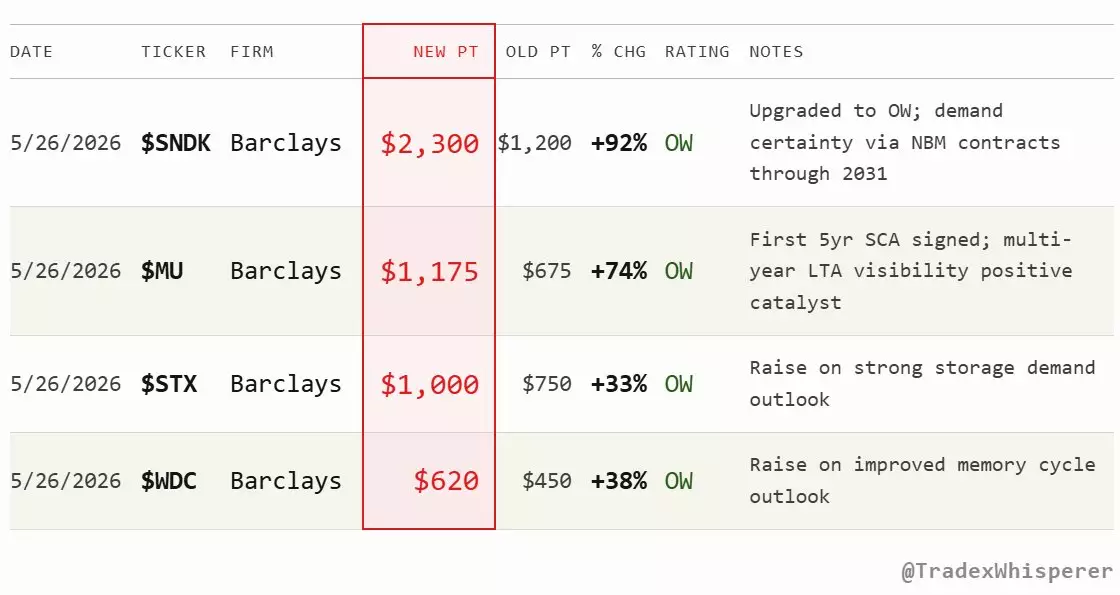Click the $620 new price target
The image size is (1120, 595).
[446, 481]
